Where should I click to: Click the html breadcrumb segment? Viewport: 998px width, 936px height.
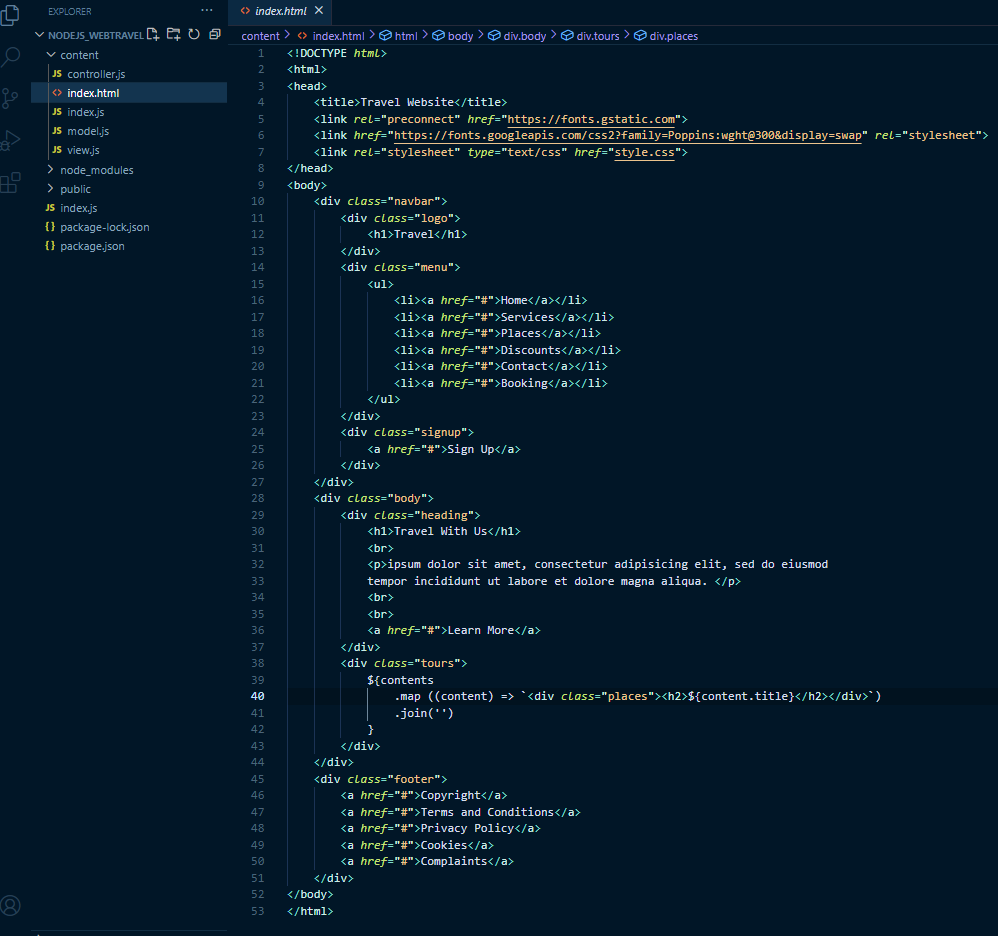[405, 36]
